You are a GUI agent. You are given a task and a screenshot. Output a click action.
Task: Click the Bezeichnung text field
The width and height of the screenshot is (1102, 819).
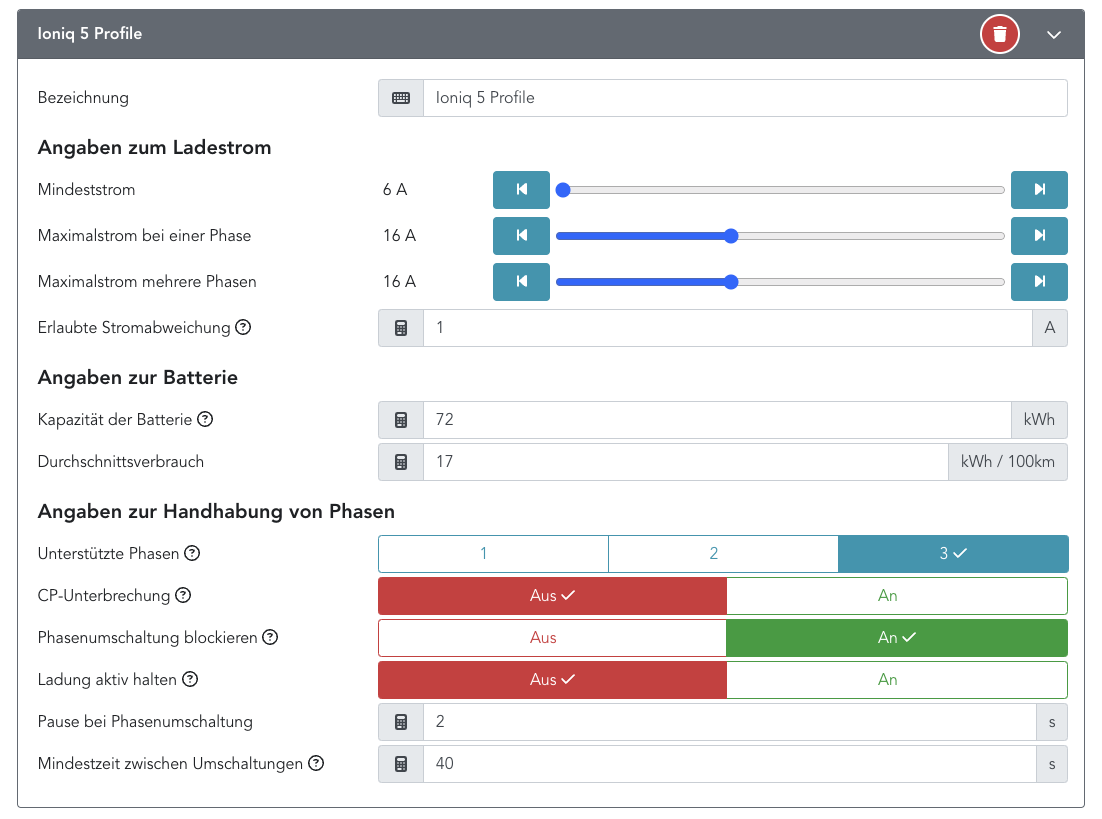coord(744,98)
